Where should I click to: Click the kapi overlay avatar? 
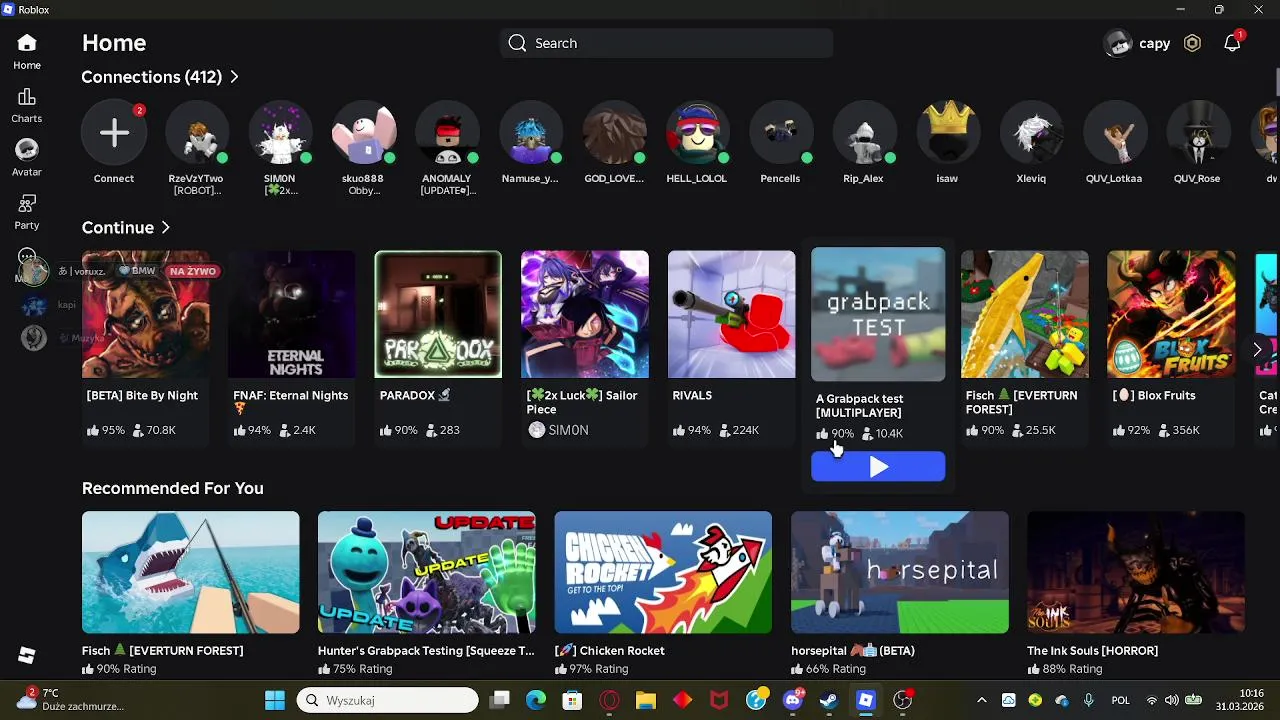34,305
